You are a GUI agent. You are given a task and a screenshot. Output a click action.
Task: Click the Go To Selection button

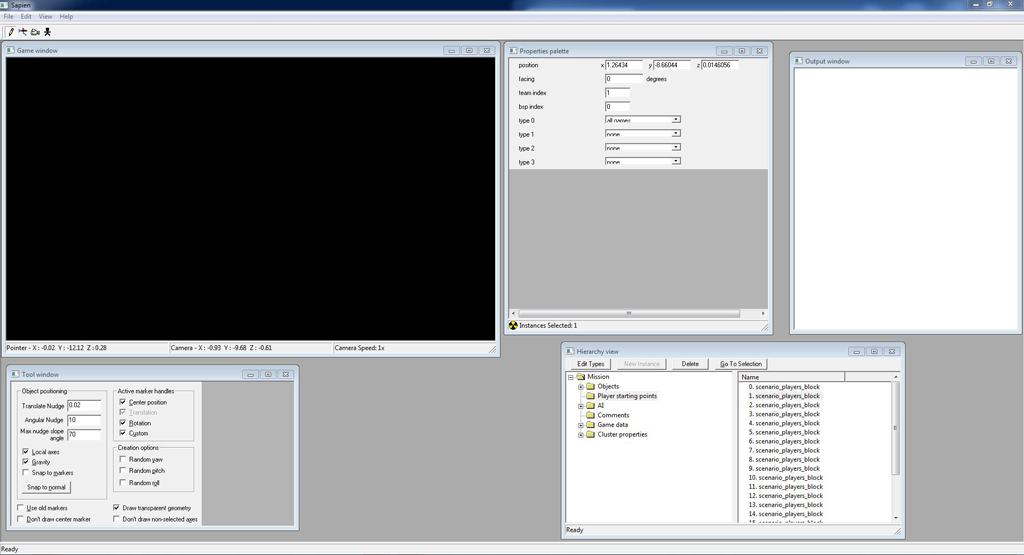741,364
